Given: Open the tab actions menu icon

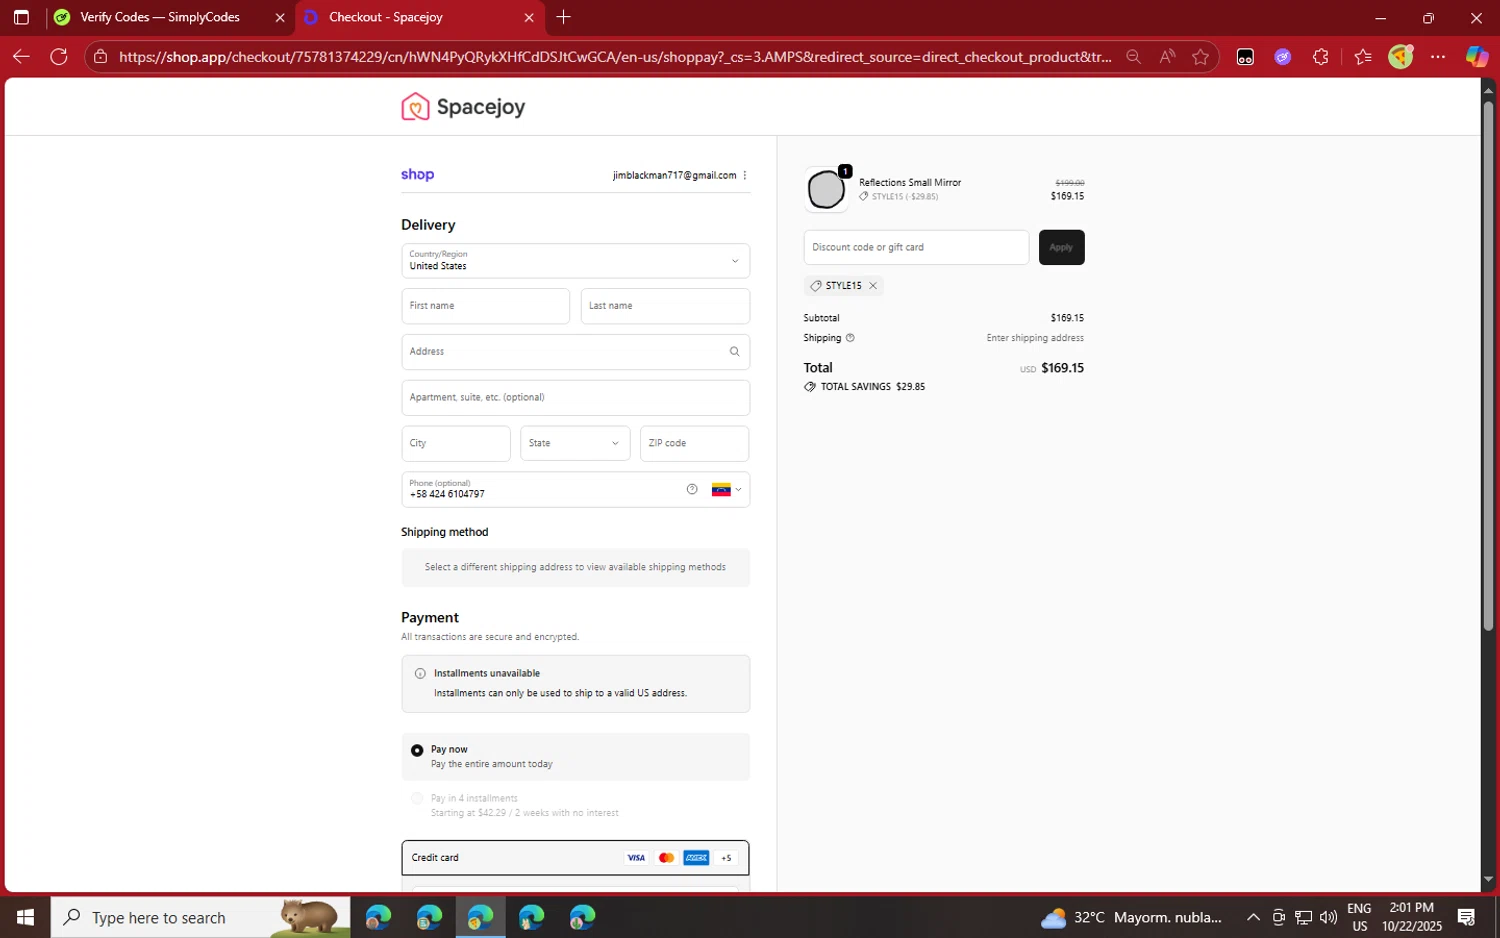Looking at the screenshot, I should [21, 17].
